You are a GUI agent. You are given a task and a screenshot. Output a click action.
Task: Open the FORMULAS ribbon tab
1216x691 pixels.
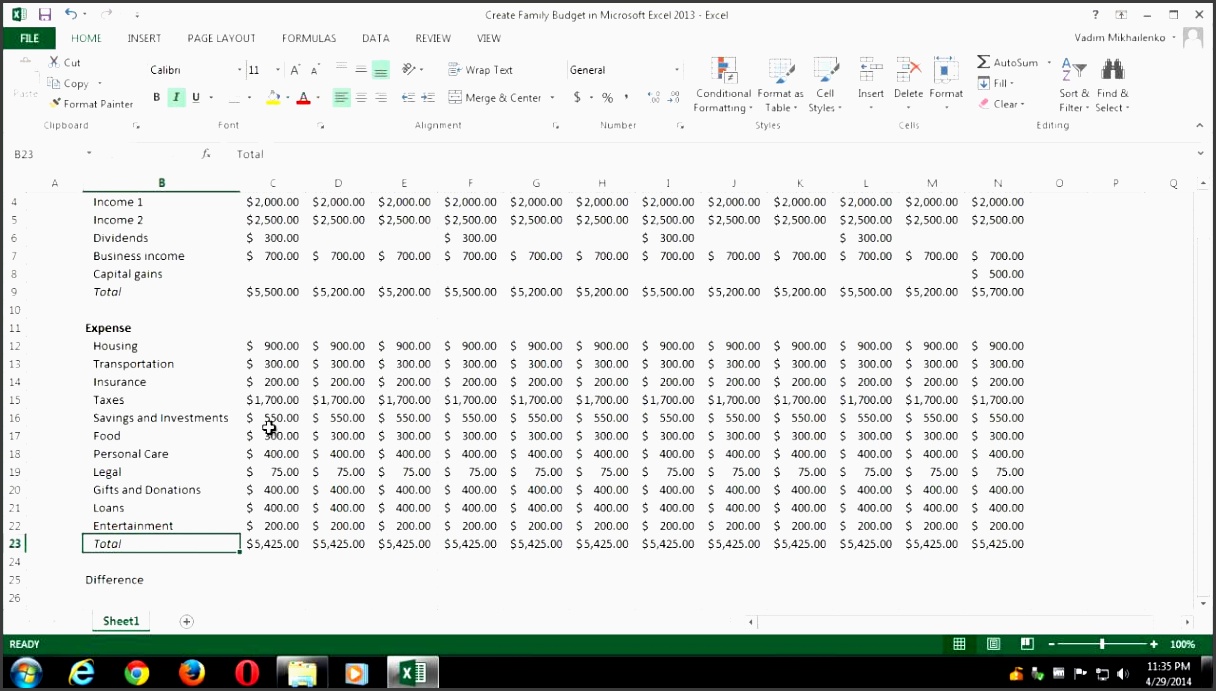(x=308, y=38)
